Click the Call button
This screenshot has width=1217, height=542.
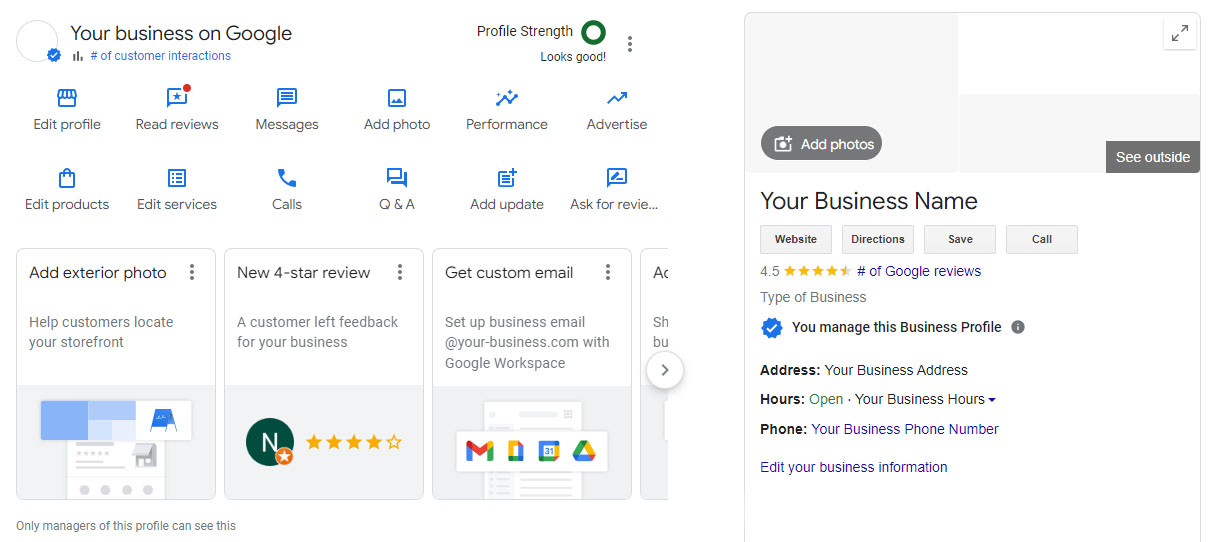[x=1042, y=239]
